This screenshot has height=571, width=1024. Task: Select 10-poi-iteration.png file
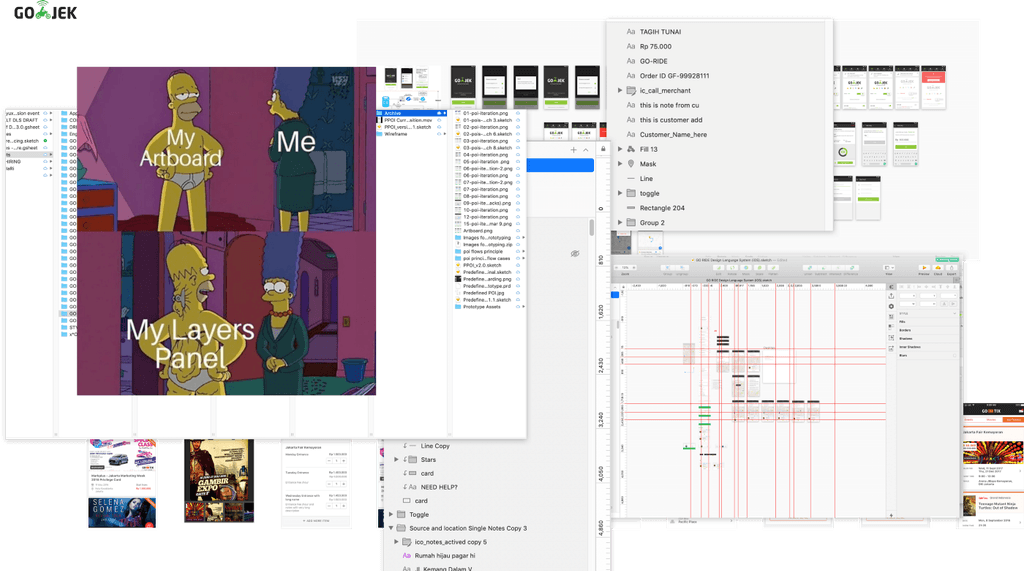(x=485, y=210)
